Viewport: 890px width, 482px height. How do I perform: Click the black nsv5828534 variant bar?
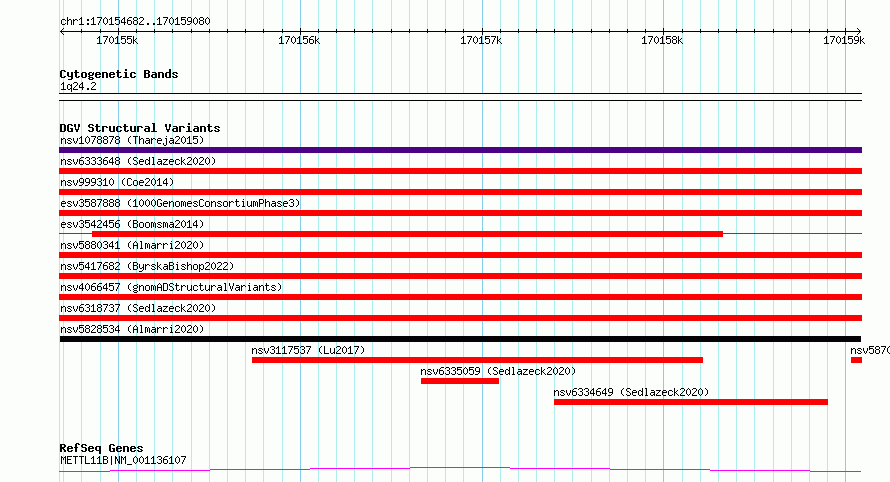(460, 339)
